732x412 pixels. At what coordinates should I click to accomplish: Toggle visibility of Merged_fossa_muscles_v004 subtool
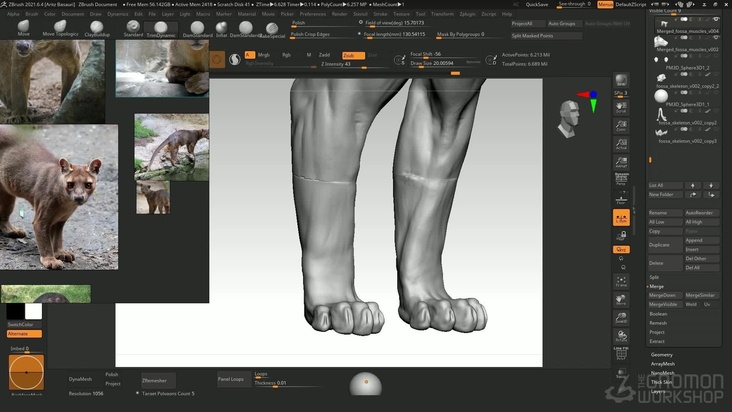pyautogui.click(x=716, y=20)
